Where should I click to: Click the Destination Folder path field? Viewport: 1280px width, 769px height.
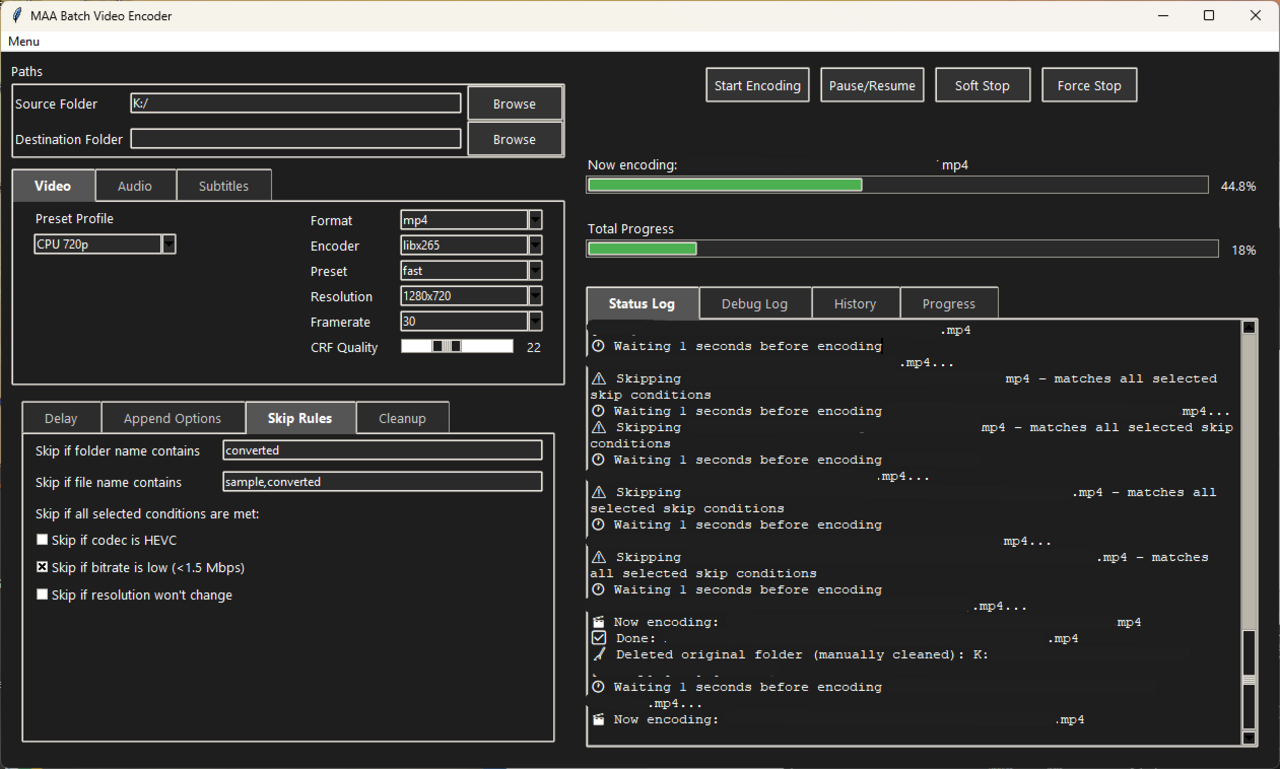tap(296, 139)
